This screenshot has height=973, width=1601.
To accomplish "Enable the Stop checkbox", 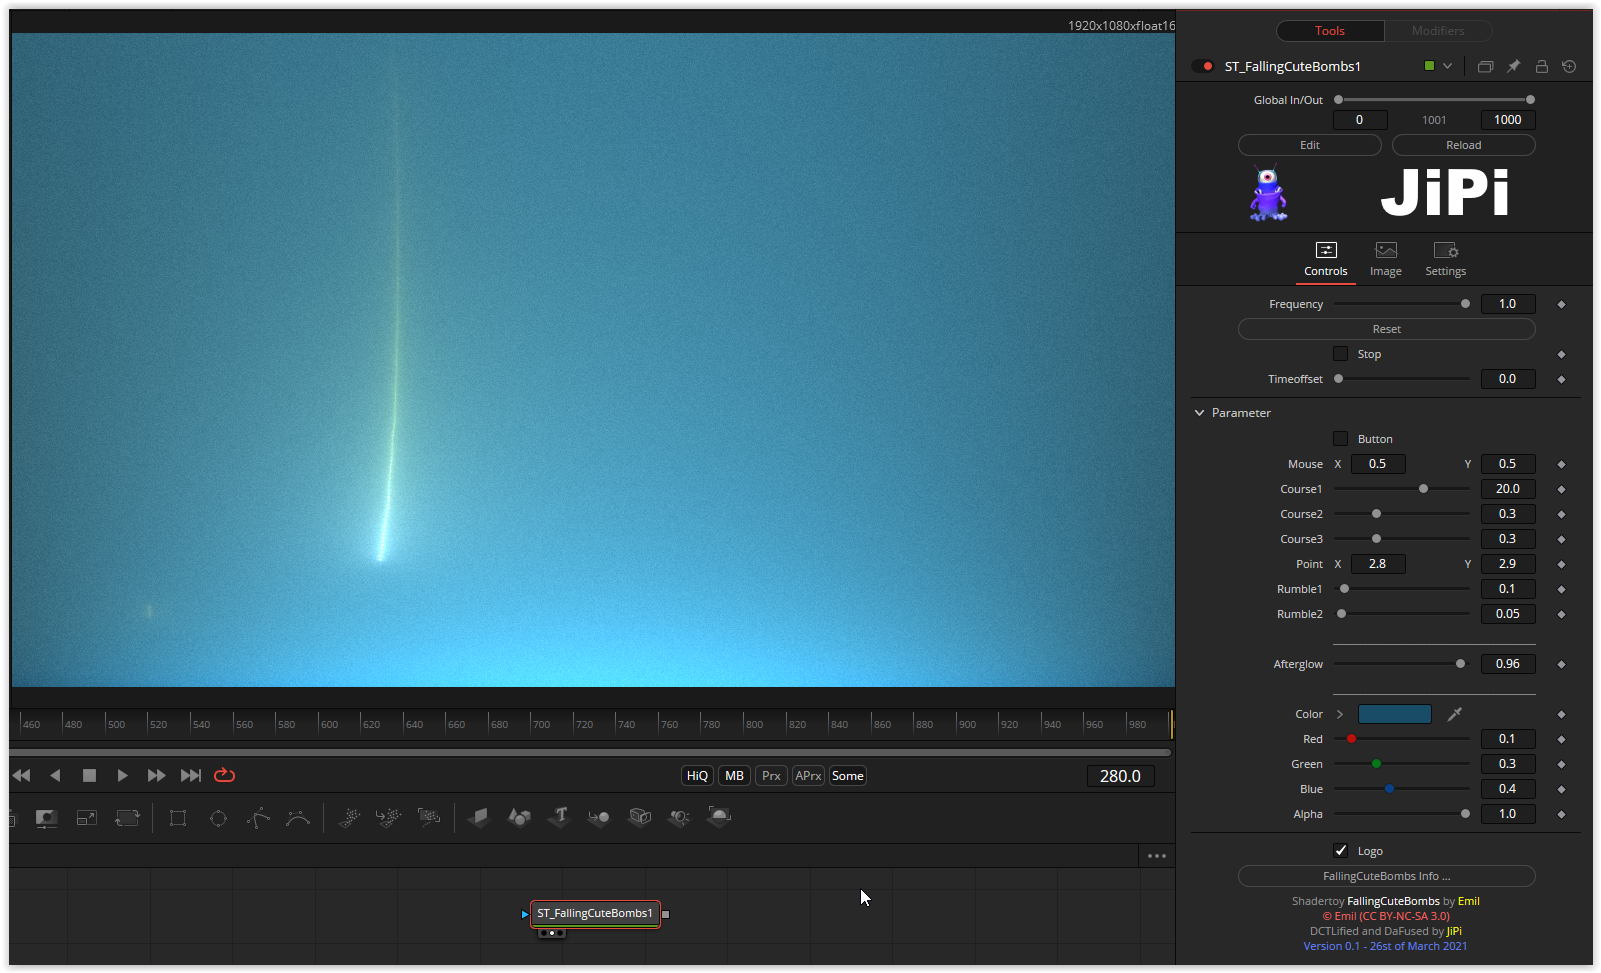I will tap(1340, 354).
